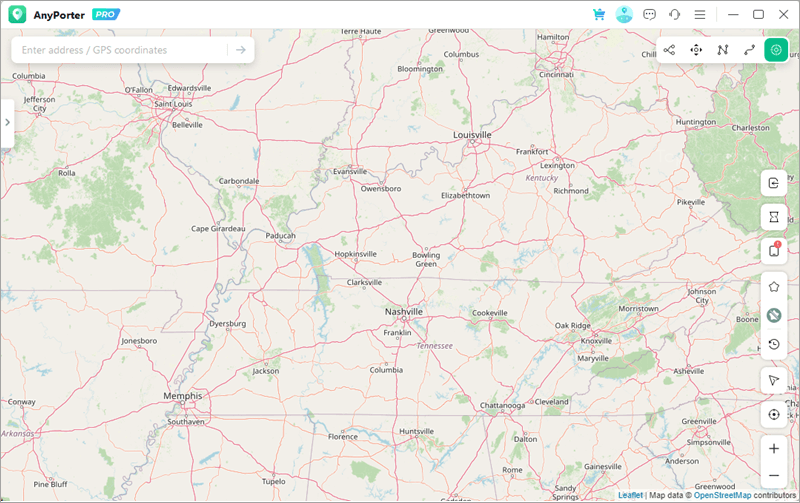The image size is (800, 503).
Task: Open the favorites star icon
Action: [x=774, y=287]
